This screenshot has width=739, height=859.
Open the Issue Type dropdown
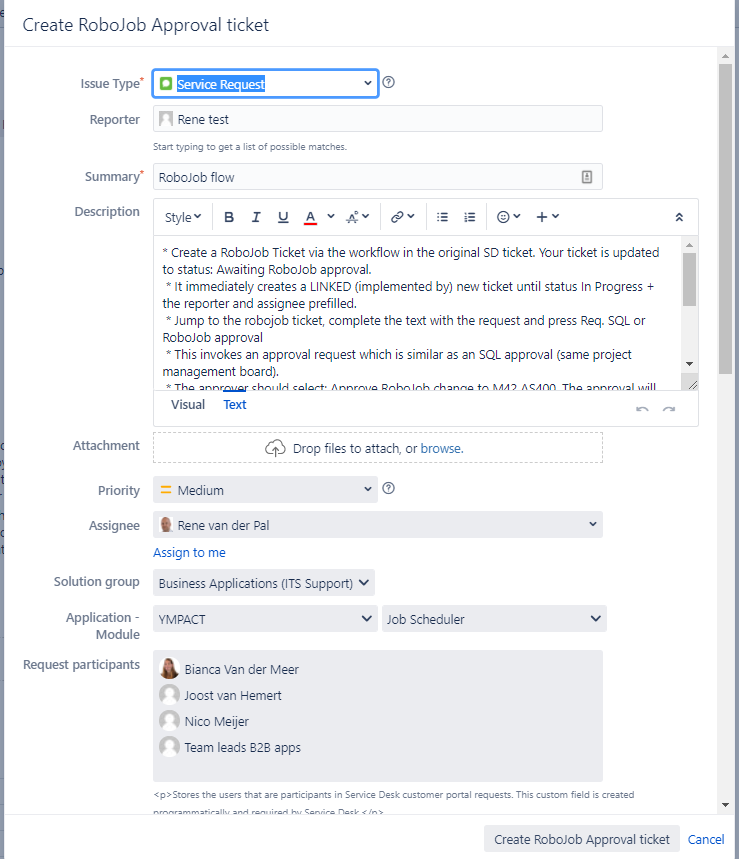click(x=266, y=84)
